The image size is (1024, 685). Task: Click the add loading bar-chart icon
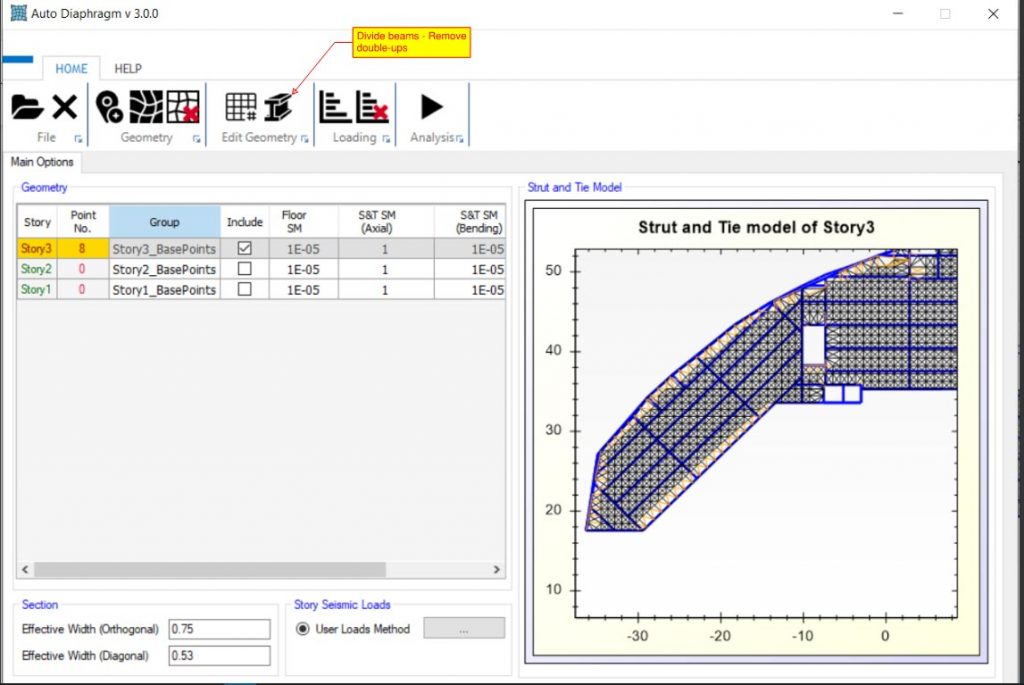[334, 106]
